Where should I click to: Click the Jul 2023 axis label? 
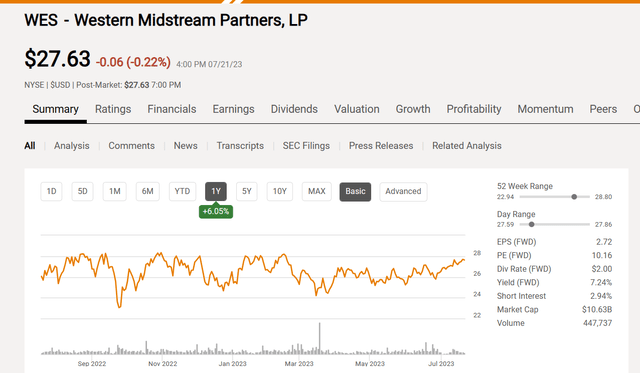click(x=441, y=364)
